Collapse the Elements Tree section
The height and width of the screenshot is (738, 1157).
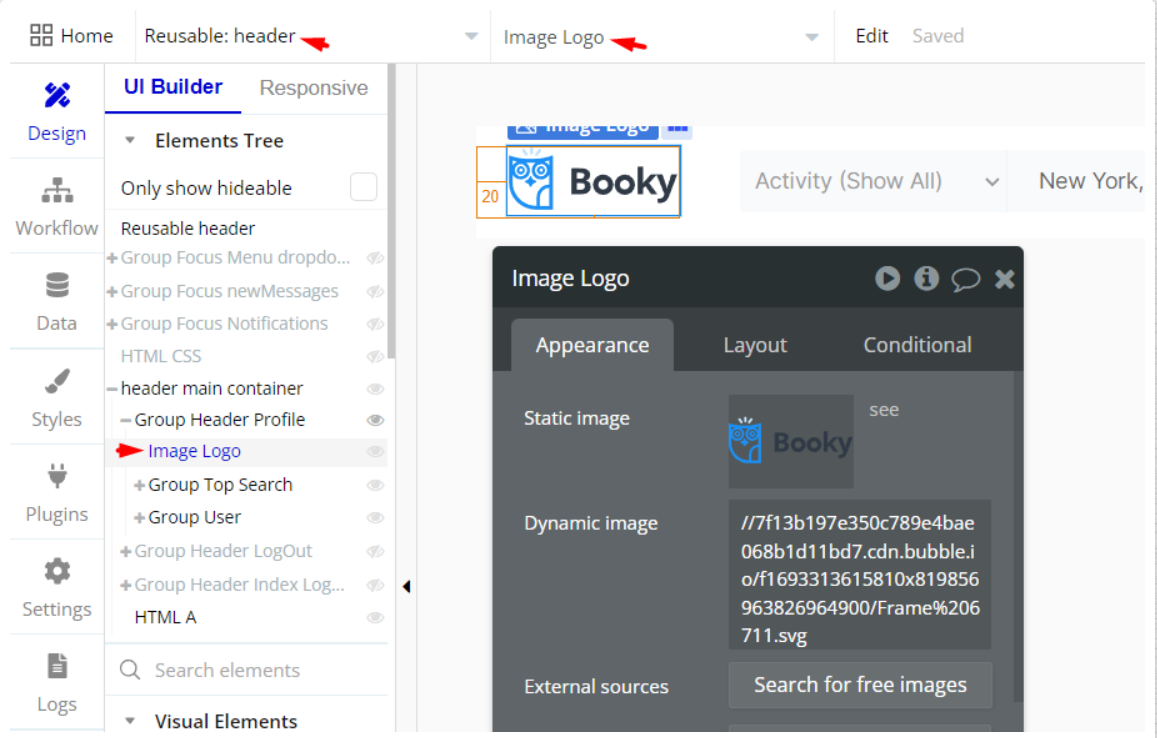click(130, 140)
